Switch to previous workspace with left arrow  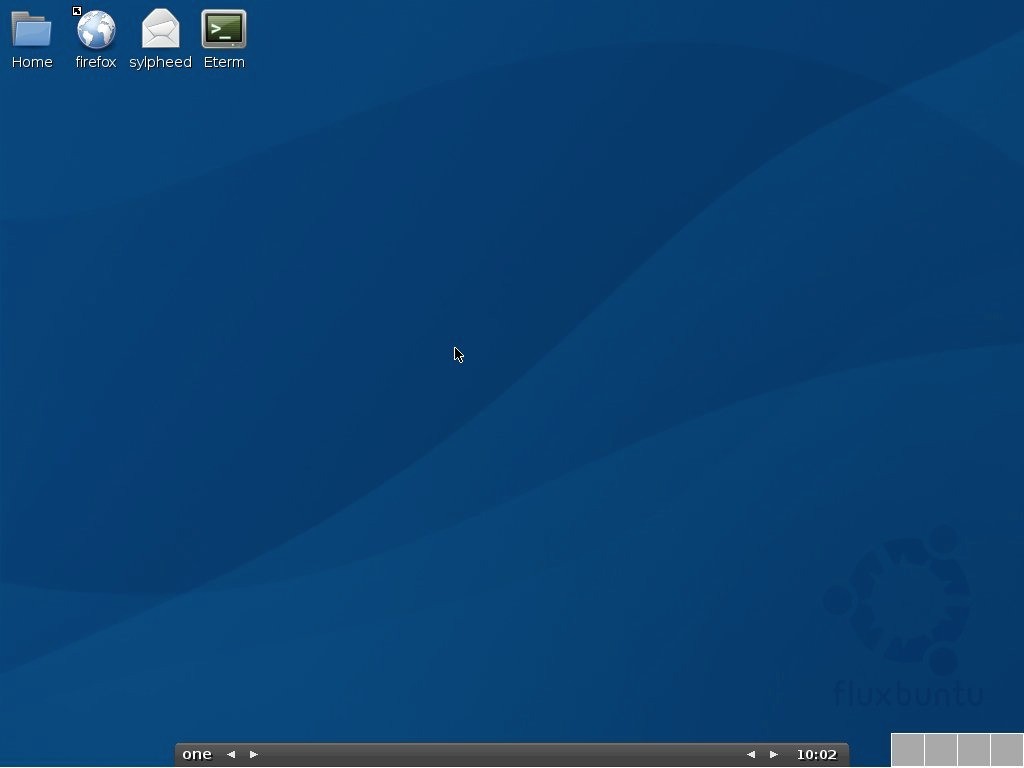(231, 754)
